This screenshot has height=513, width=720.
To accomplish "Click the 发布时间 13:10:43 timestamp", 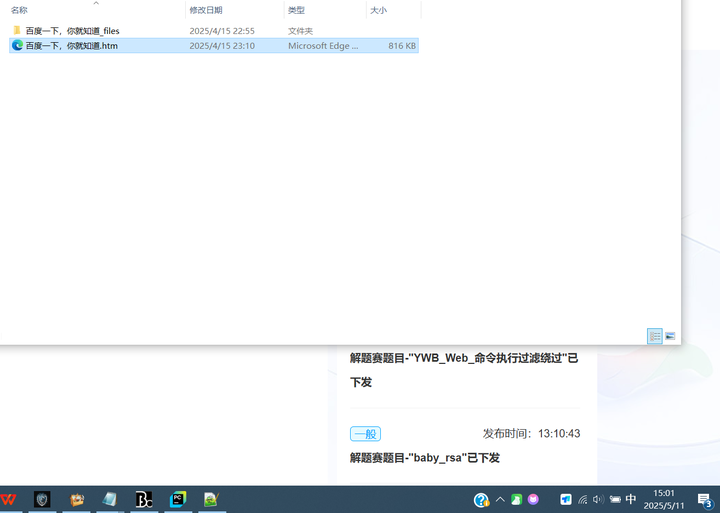I will (x=531, y=434).
